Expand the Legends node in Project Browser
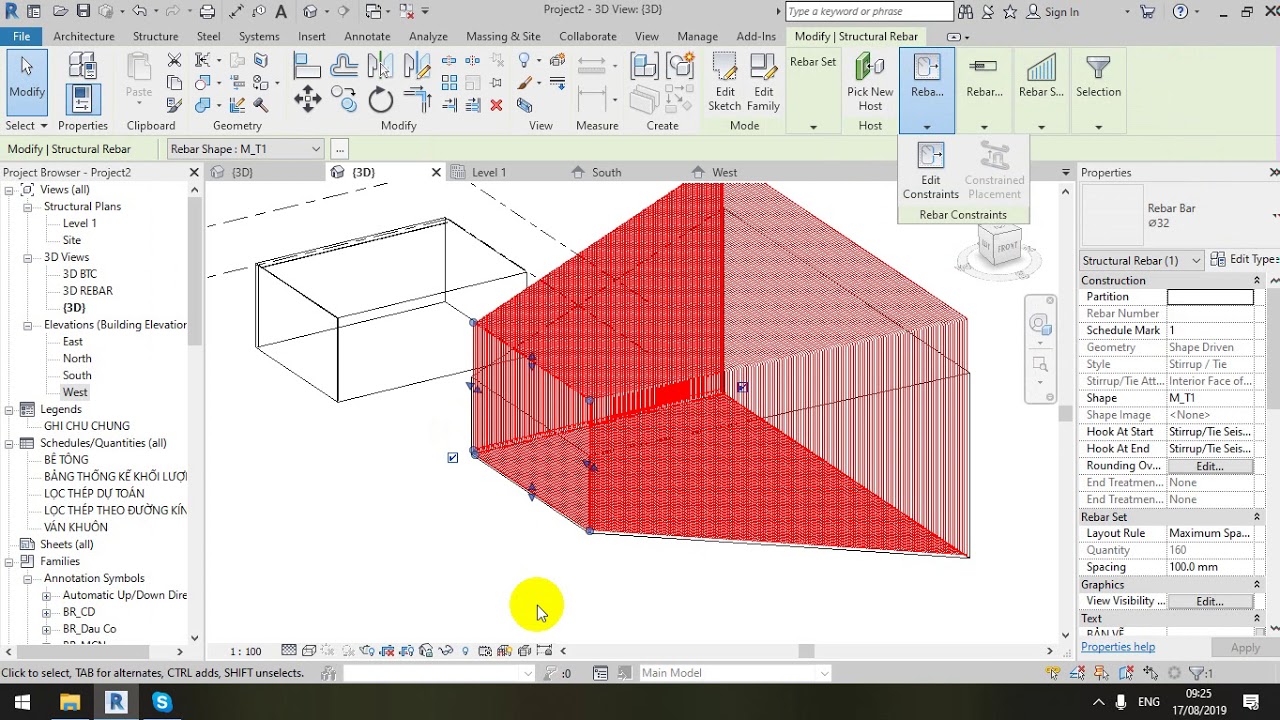This screenshot has height=720, width=1280. [10, 409]
